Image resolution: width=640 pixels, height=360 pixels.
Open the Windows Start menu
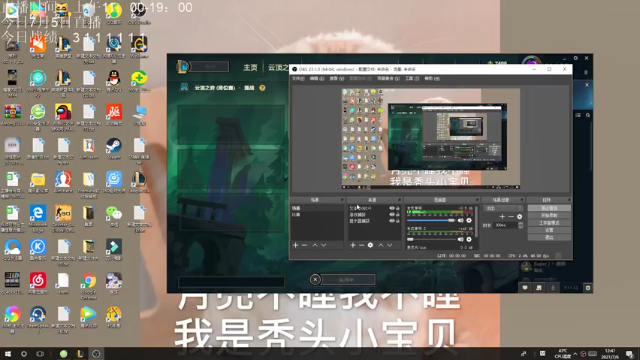coord(8,354)
